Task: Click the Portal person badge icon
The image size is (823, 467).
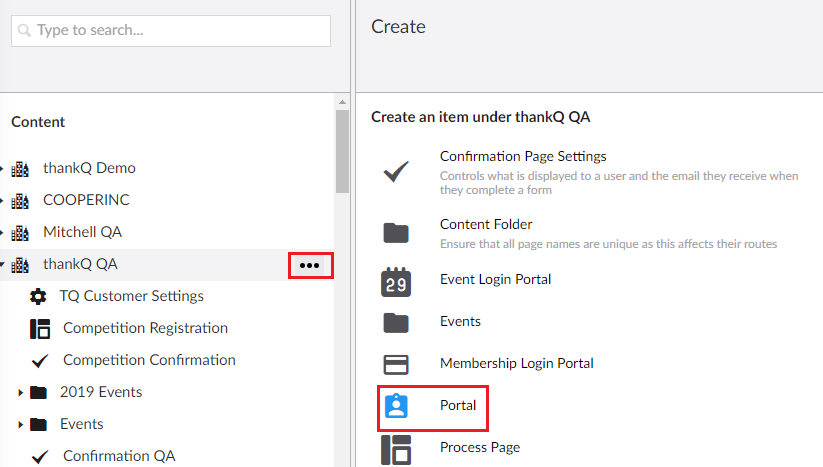Action: point(396,406)
